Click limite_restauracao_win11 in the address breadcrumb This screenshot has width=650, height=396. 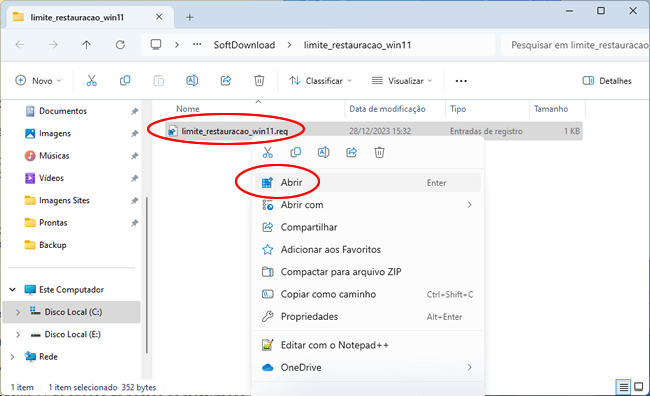coord(357,45)
